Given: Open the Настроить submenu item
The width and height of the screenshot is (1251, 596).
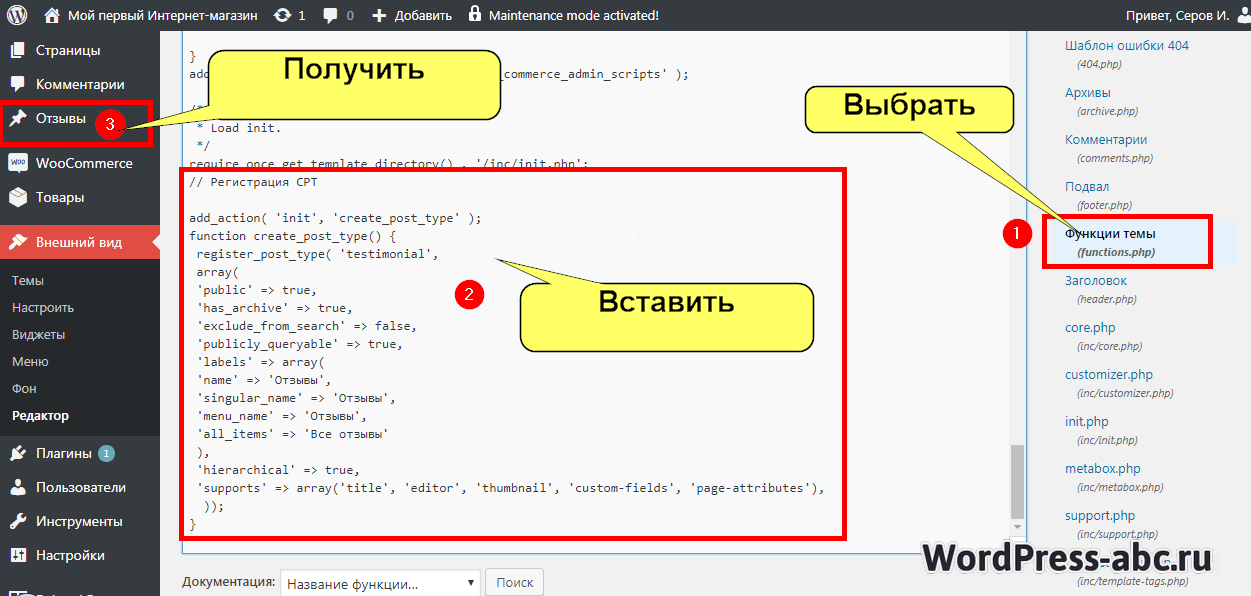Looking at the screenshot, I should click(x=43, y=308).
